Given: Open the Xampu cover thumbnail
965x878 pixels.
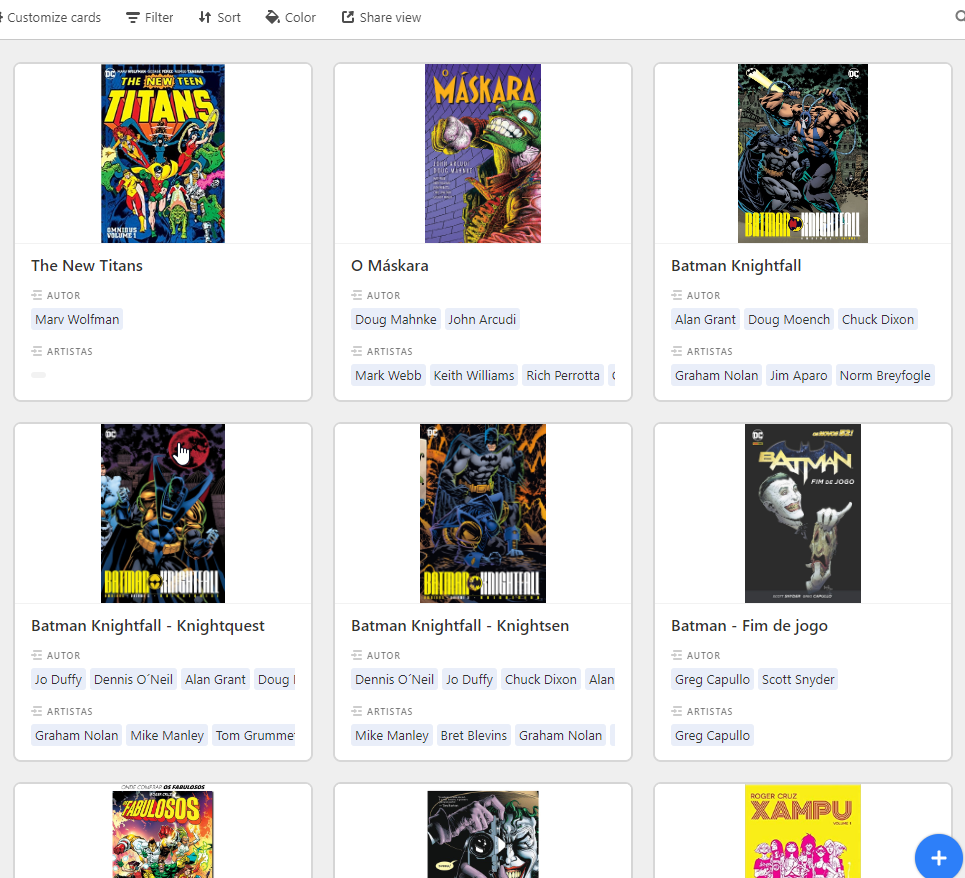Looking at the screenshot, I should point(803,831).
